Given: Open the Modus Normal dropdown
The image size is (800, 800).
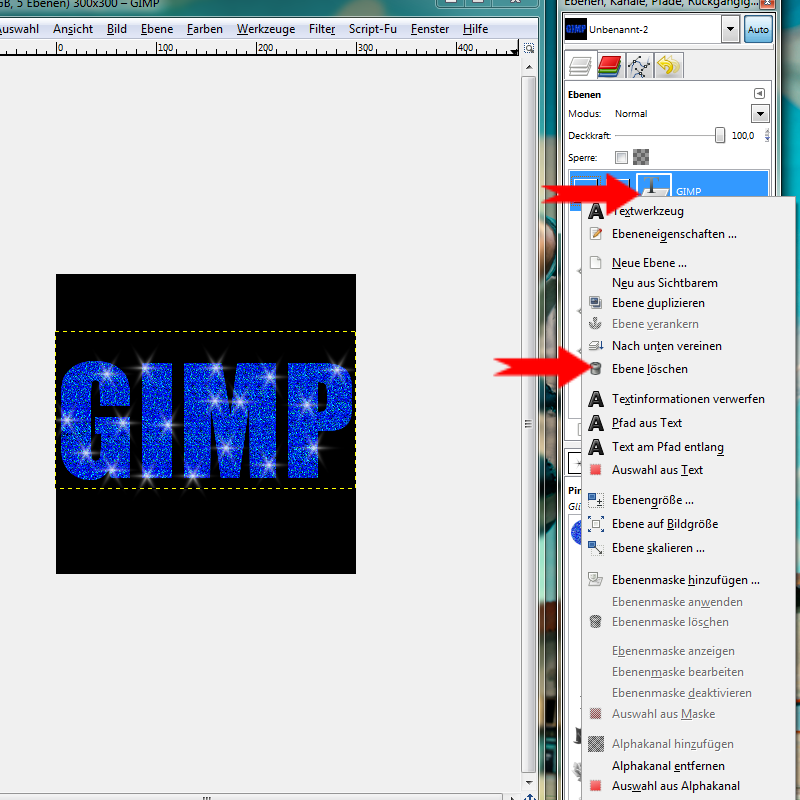Looking at the screenshot, I should click(760, 114).
